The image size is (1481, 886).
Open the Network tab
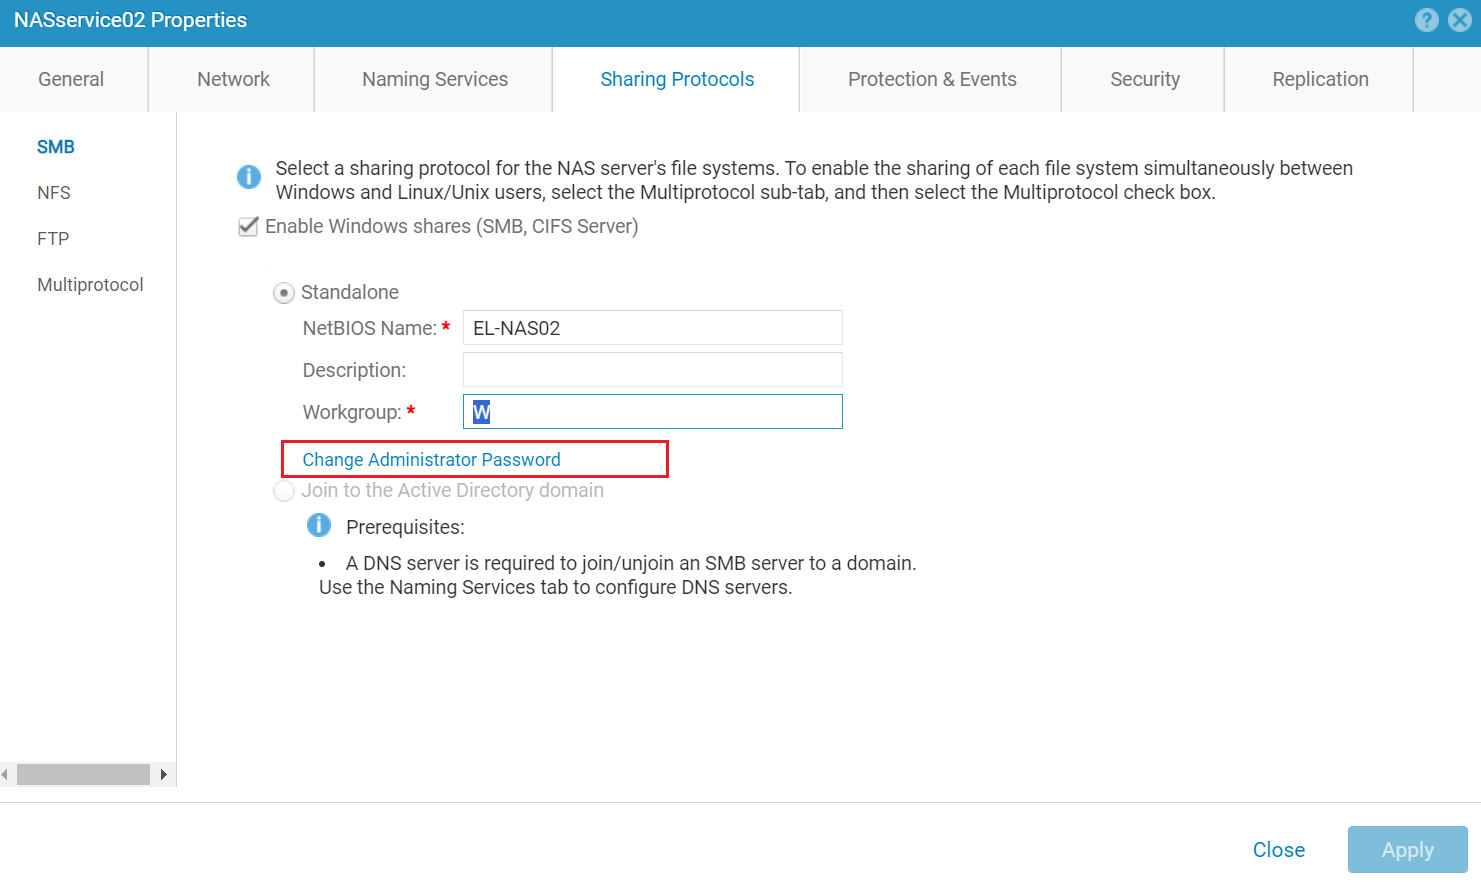coord(233,79)
